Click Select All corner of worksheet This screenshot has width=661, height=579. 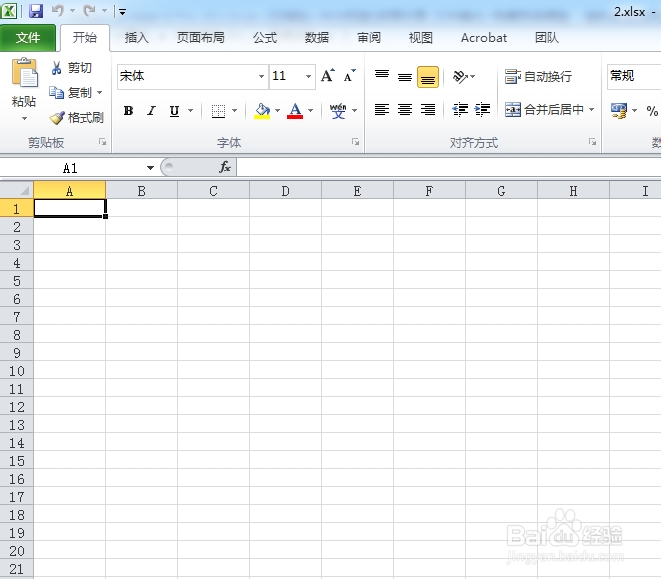(17, 190)
